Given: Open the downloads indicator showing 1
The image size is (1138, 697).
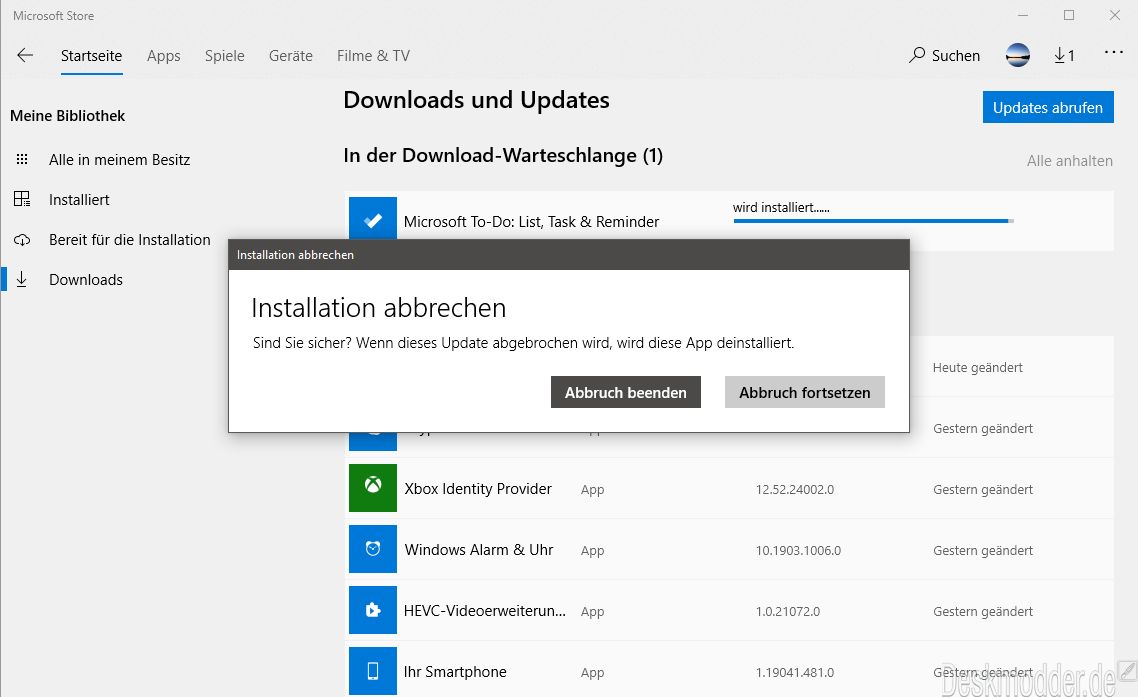Looking at the screenshot, I should pyautogui.click(x=1064, y=56).
